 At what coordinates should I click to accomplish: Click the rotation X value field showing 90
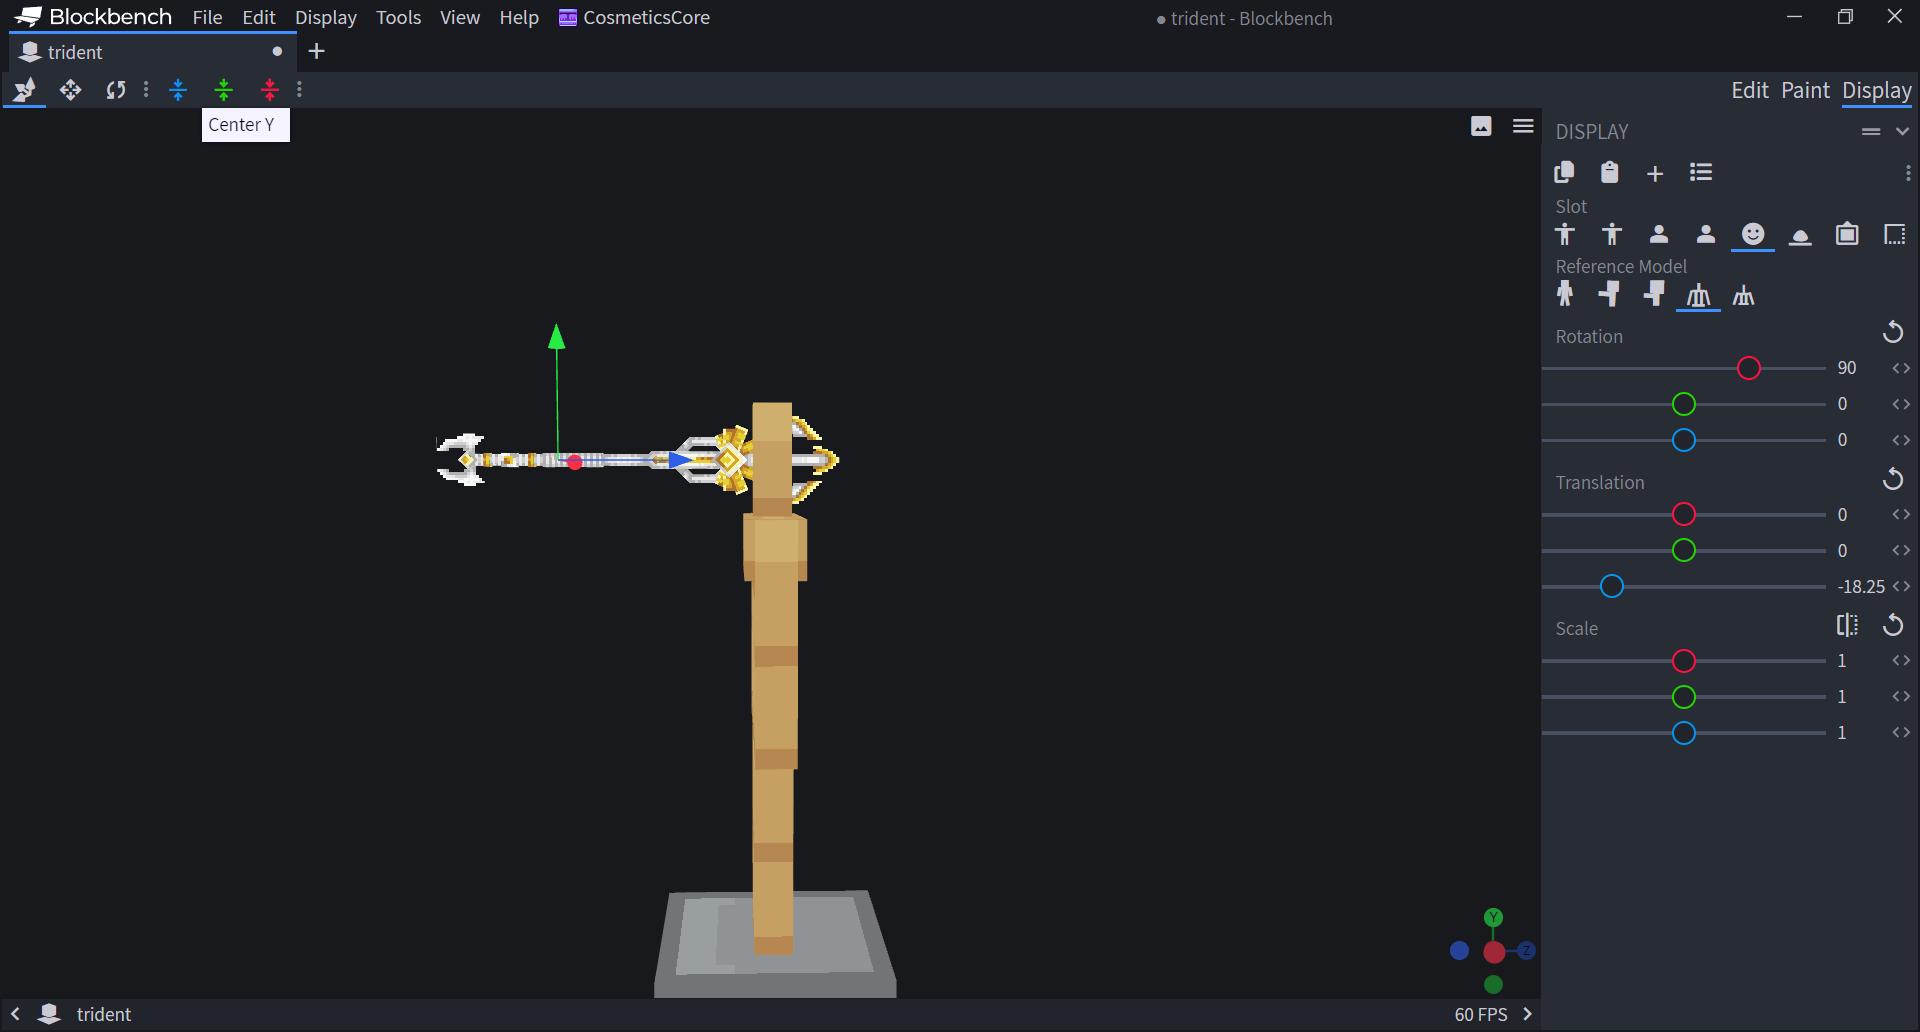tap(1846, 368)
